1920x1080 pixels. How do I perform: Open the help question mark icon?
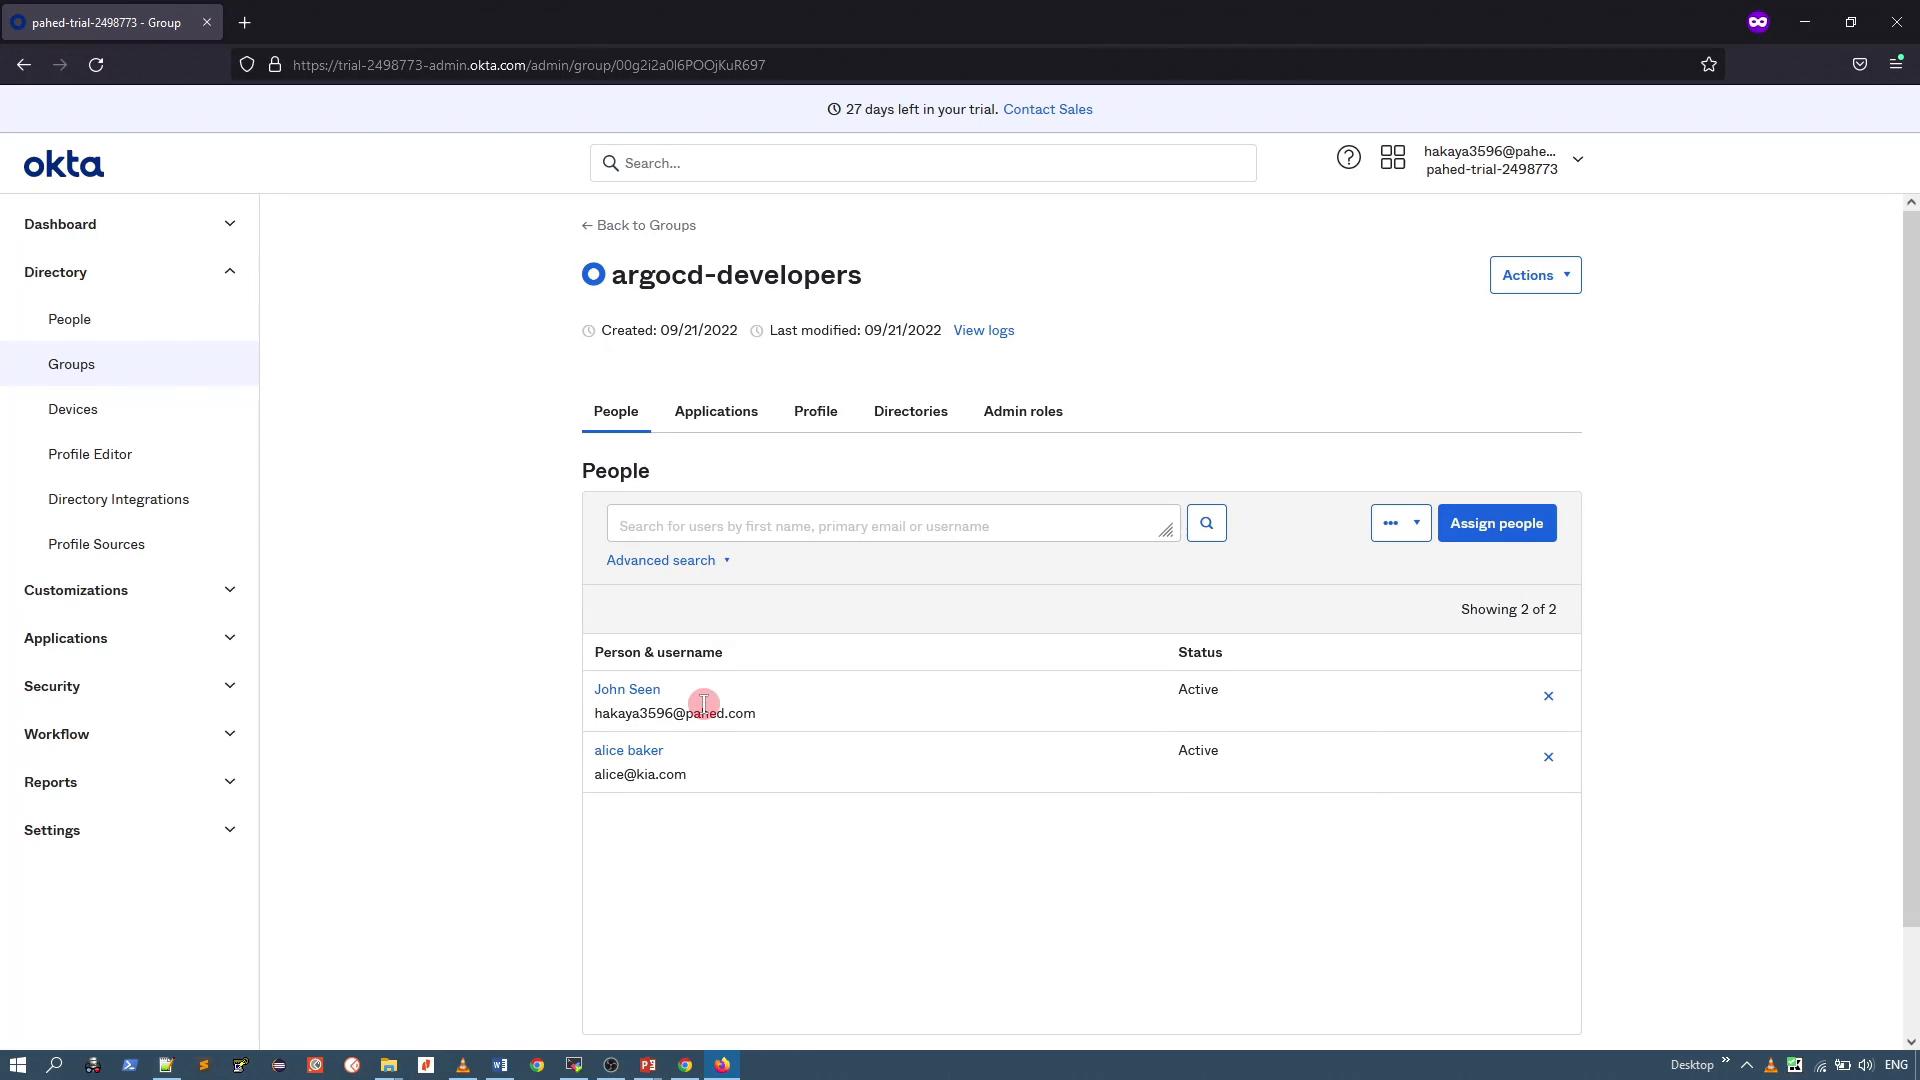point(1348,158)
